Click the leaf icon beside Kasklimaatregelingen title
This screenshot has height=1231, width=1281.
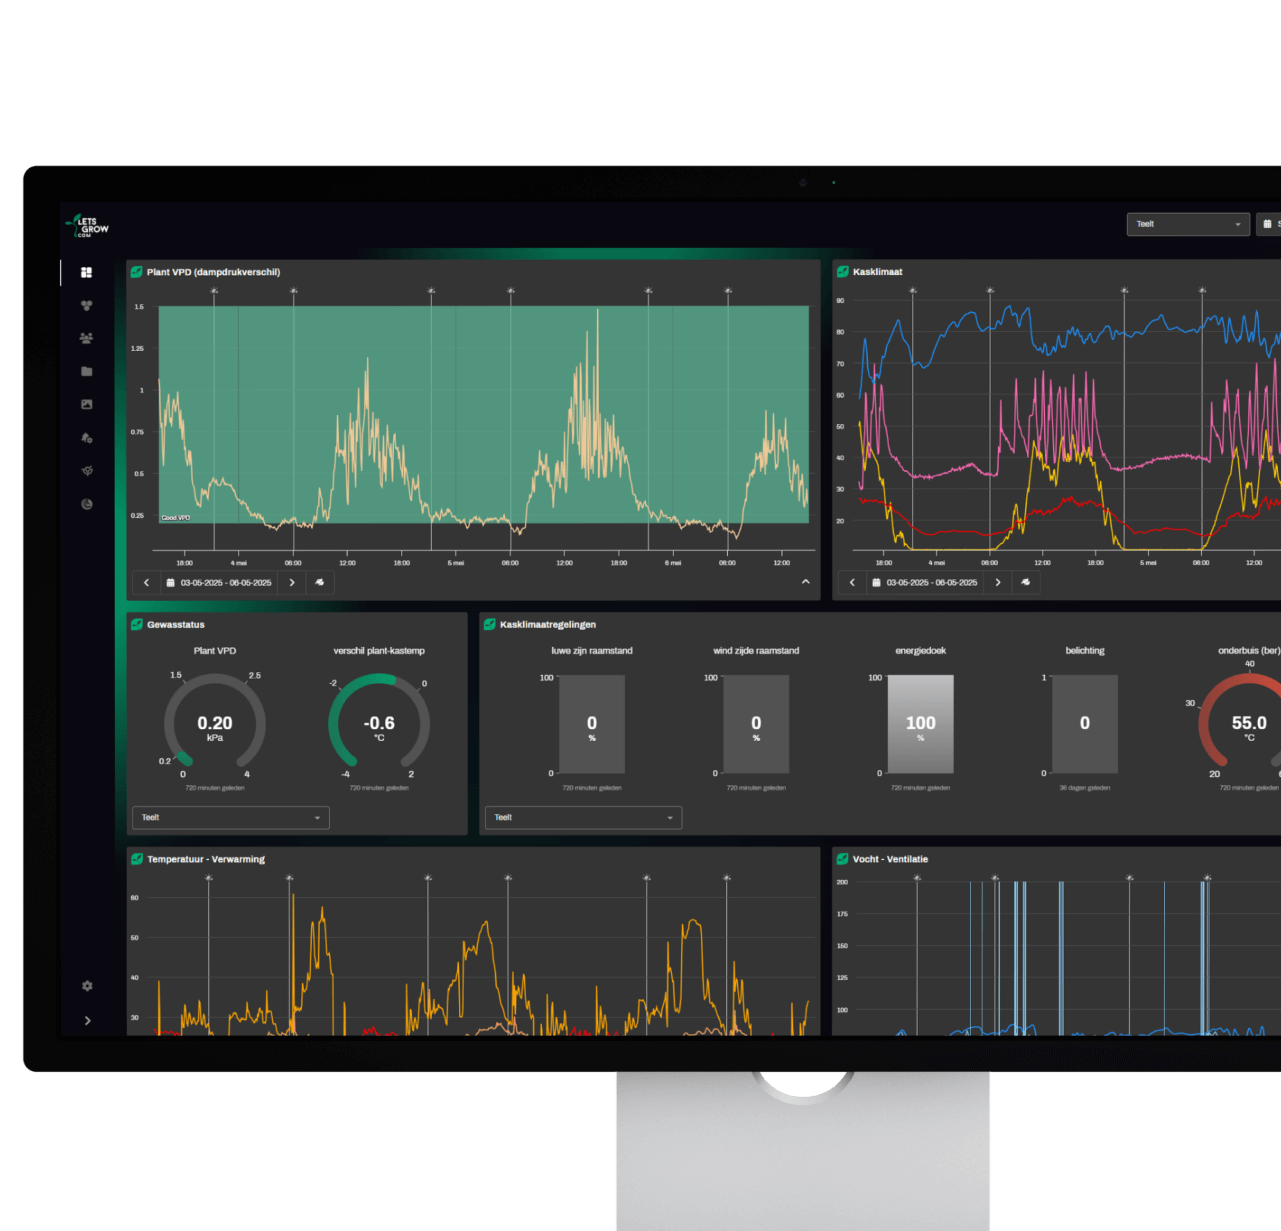(489, 624)
